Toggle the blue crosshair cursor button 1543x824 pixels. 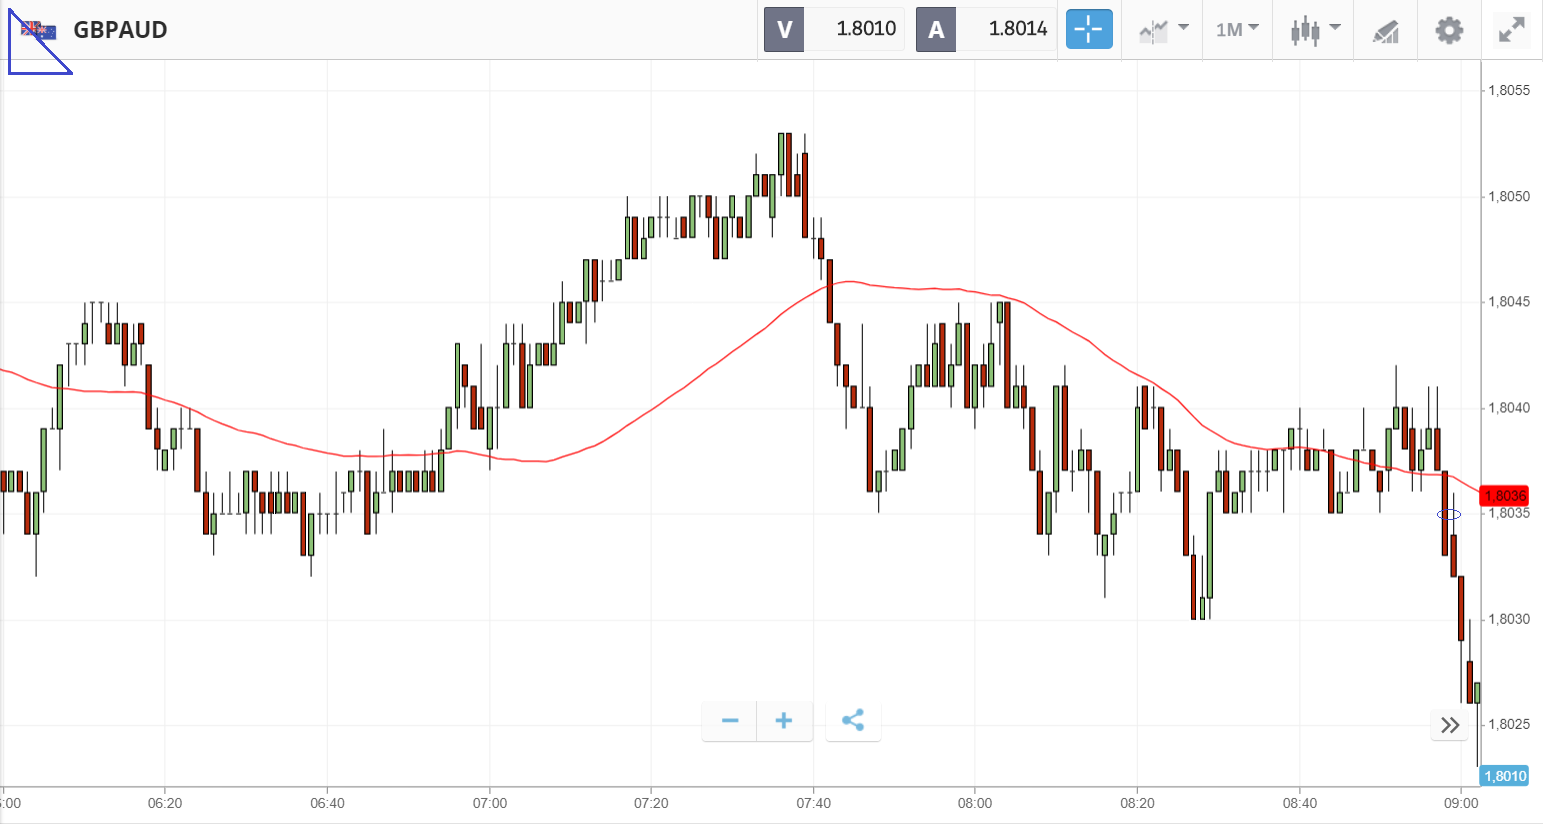pos(1088,30)
